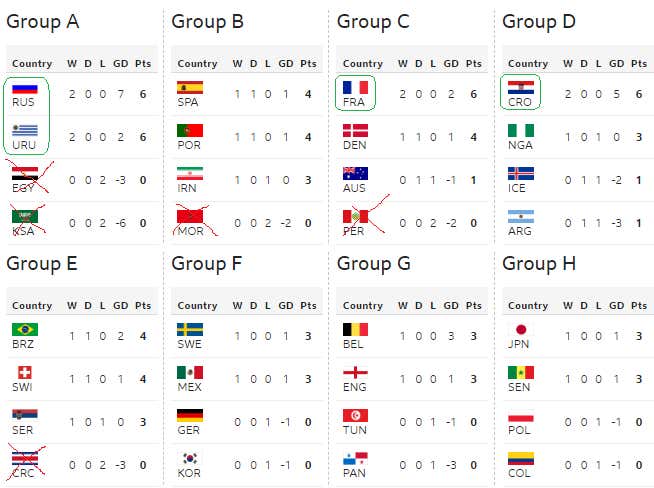
Task: Click the Group A heading
Action: coord(43,21)
